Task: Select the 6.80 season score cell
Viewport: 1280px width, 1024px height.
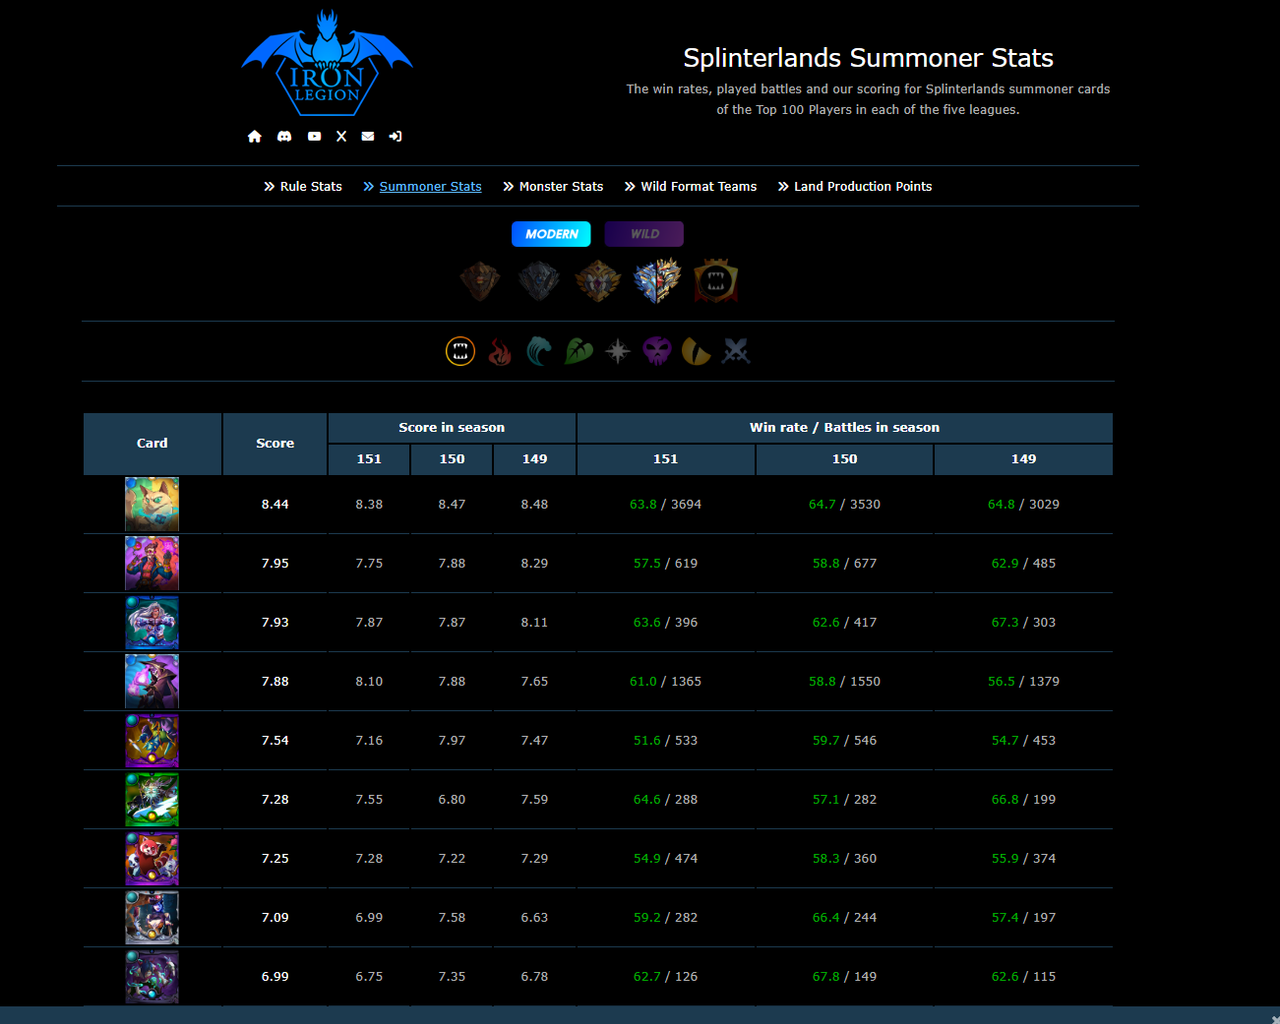Action: point(452,799)
